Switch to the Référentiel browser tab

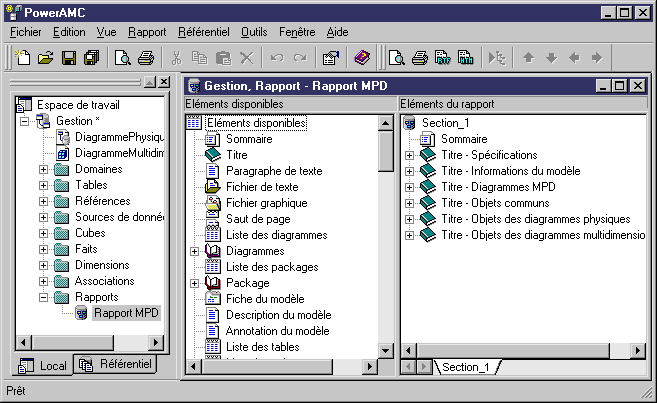click(x=116, y=364)
